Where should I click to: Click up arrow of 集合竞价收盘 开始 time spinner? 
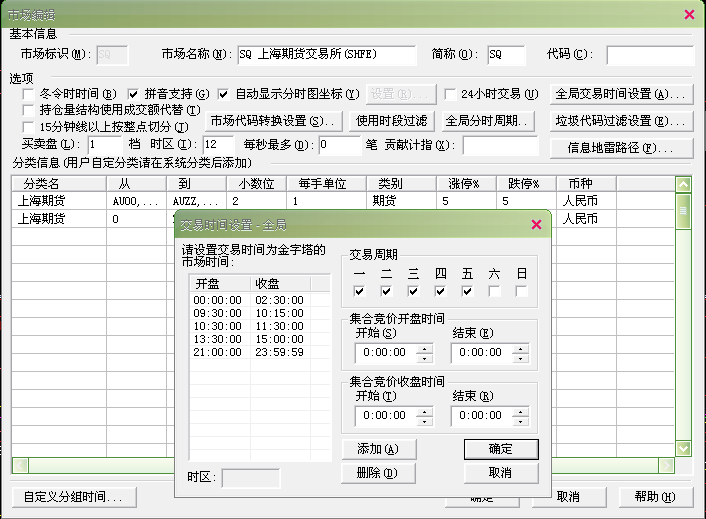point(425,410)
